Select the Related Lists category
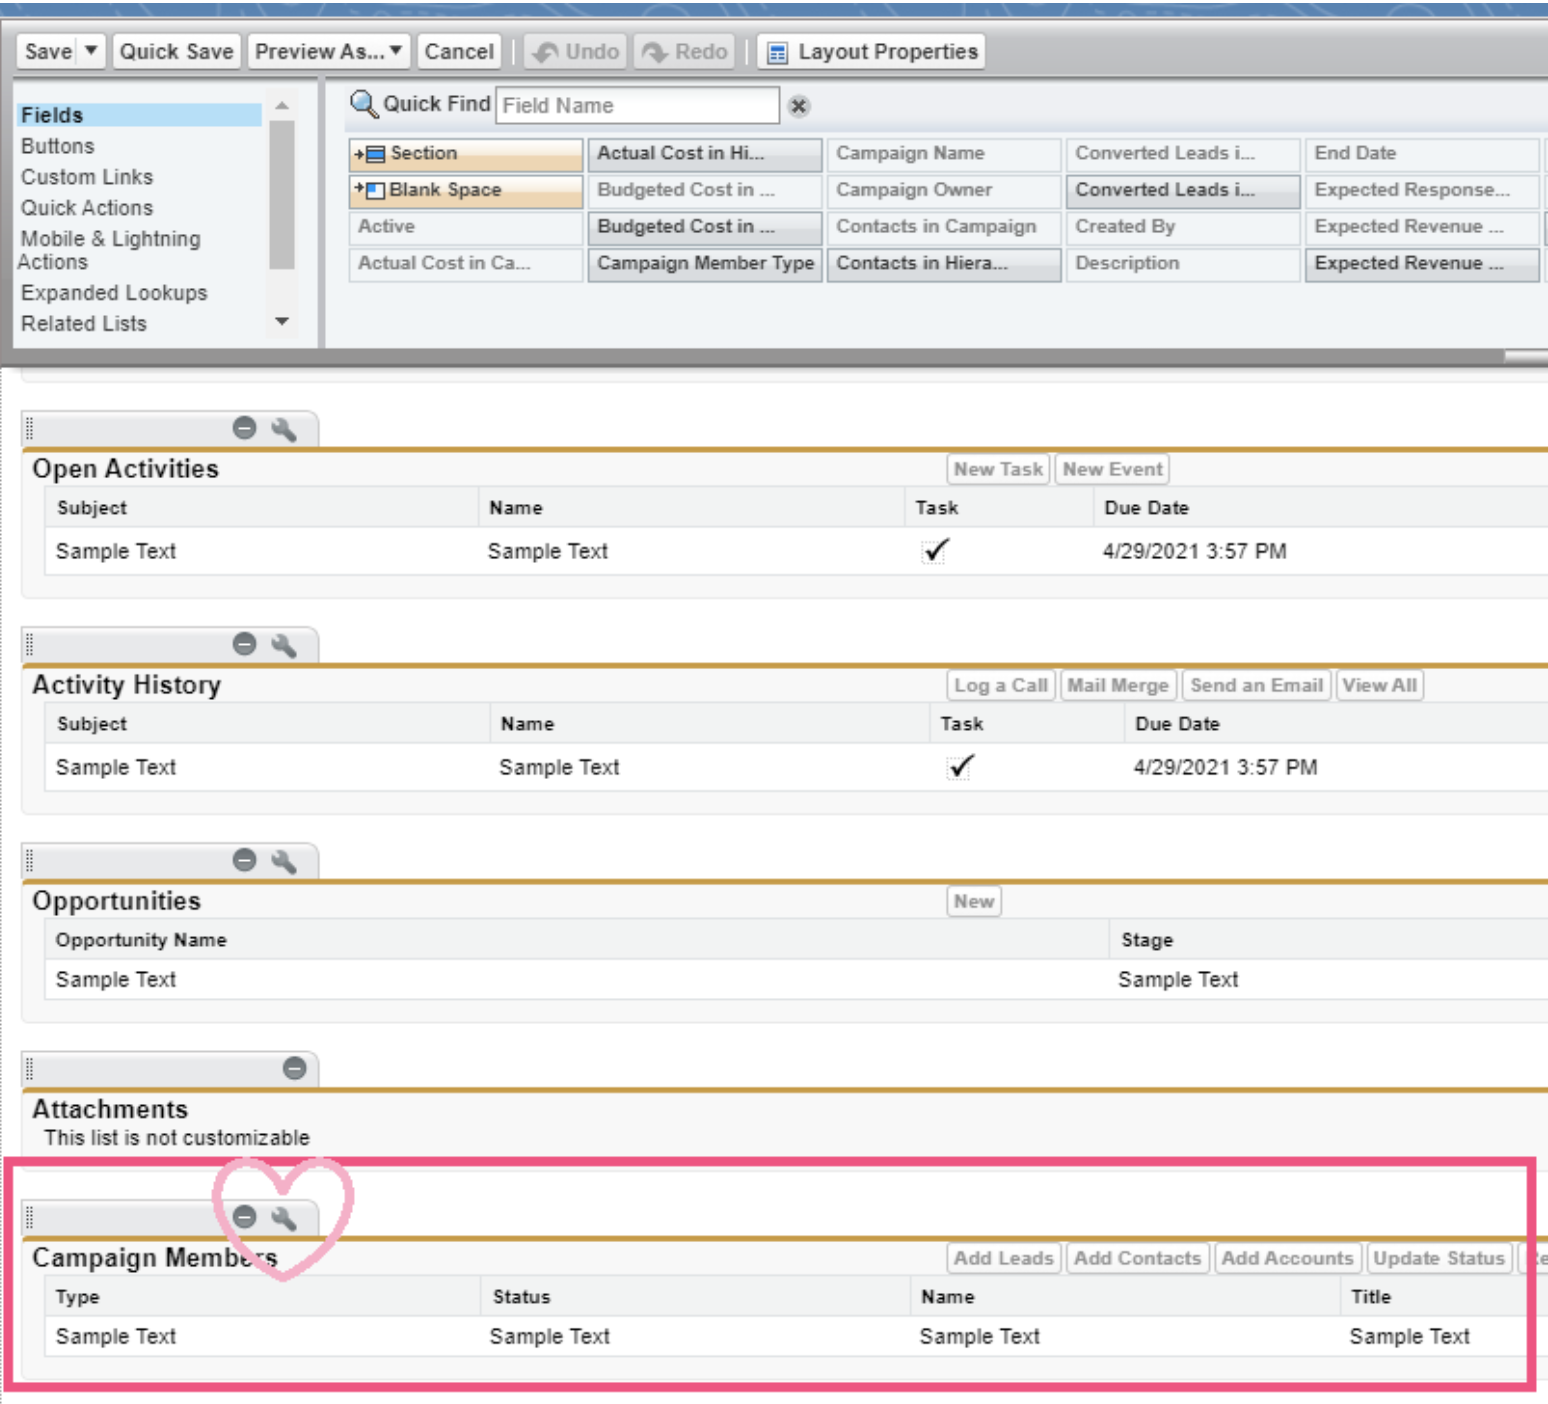 (84, 324)
